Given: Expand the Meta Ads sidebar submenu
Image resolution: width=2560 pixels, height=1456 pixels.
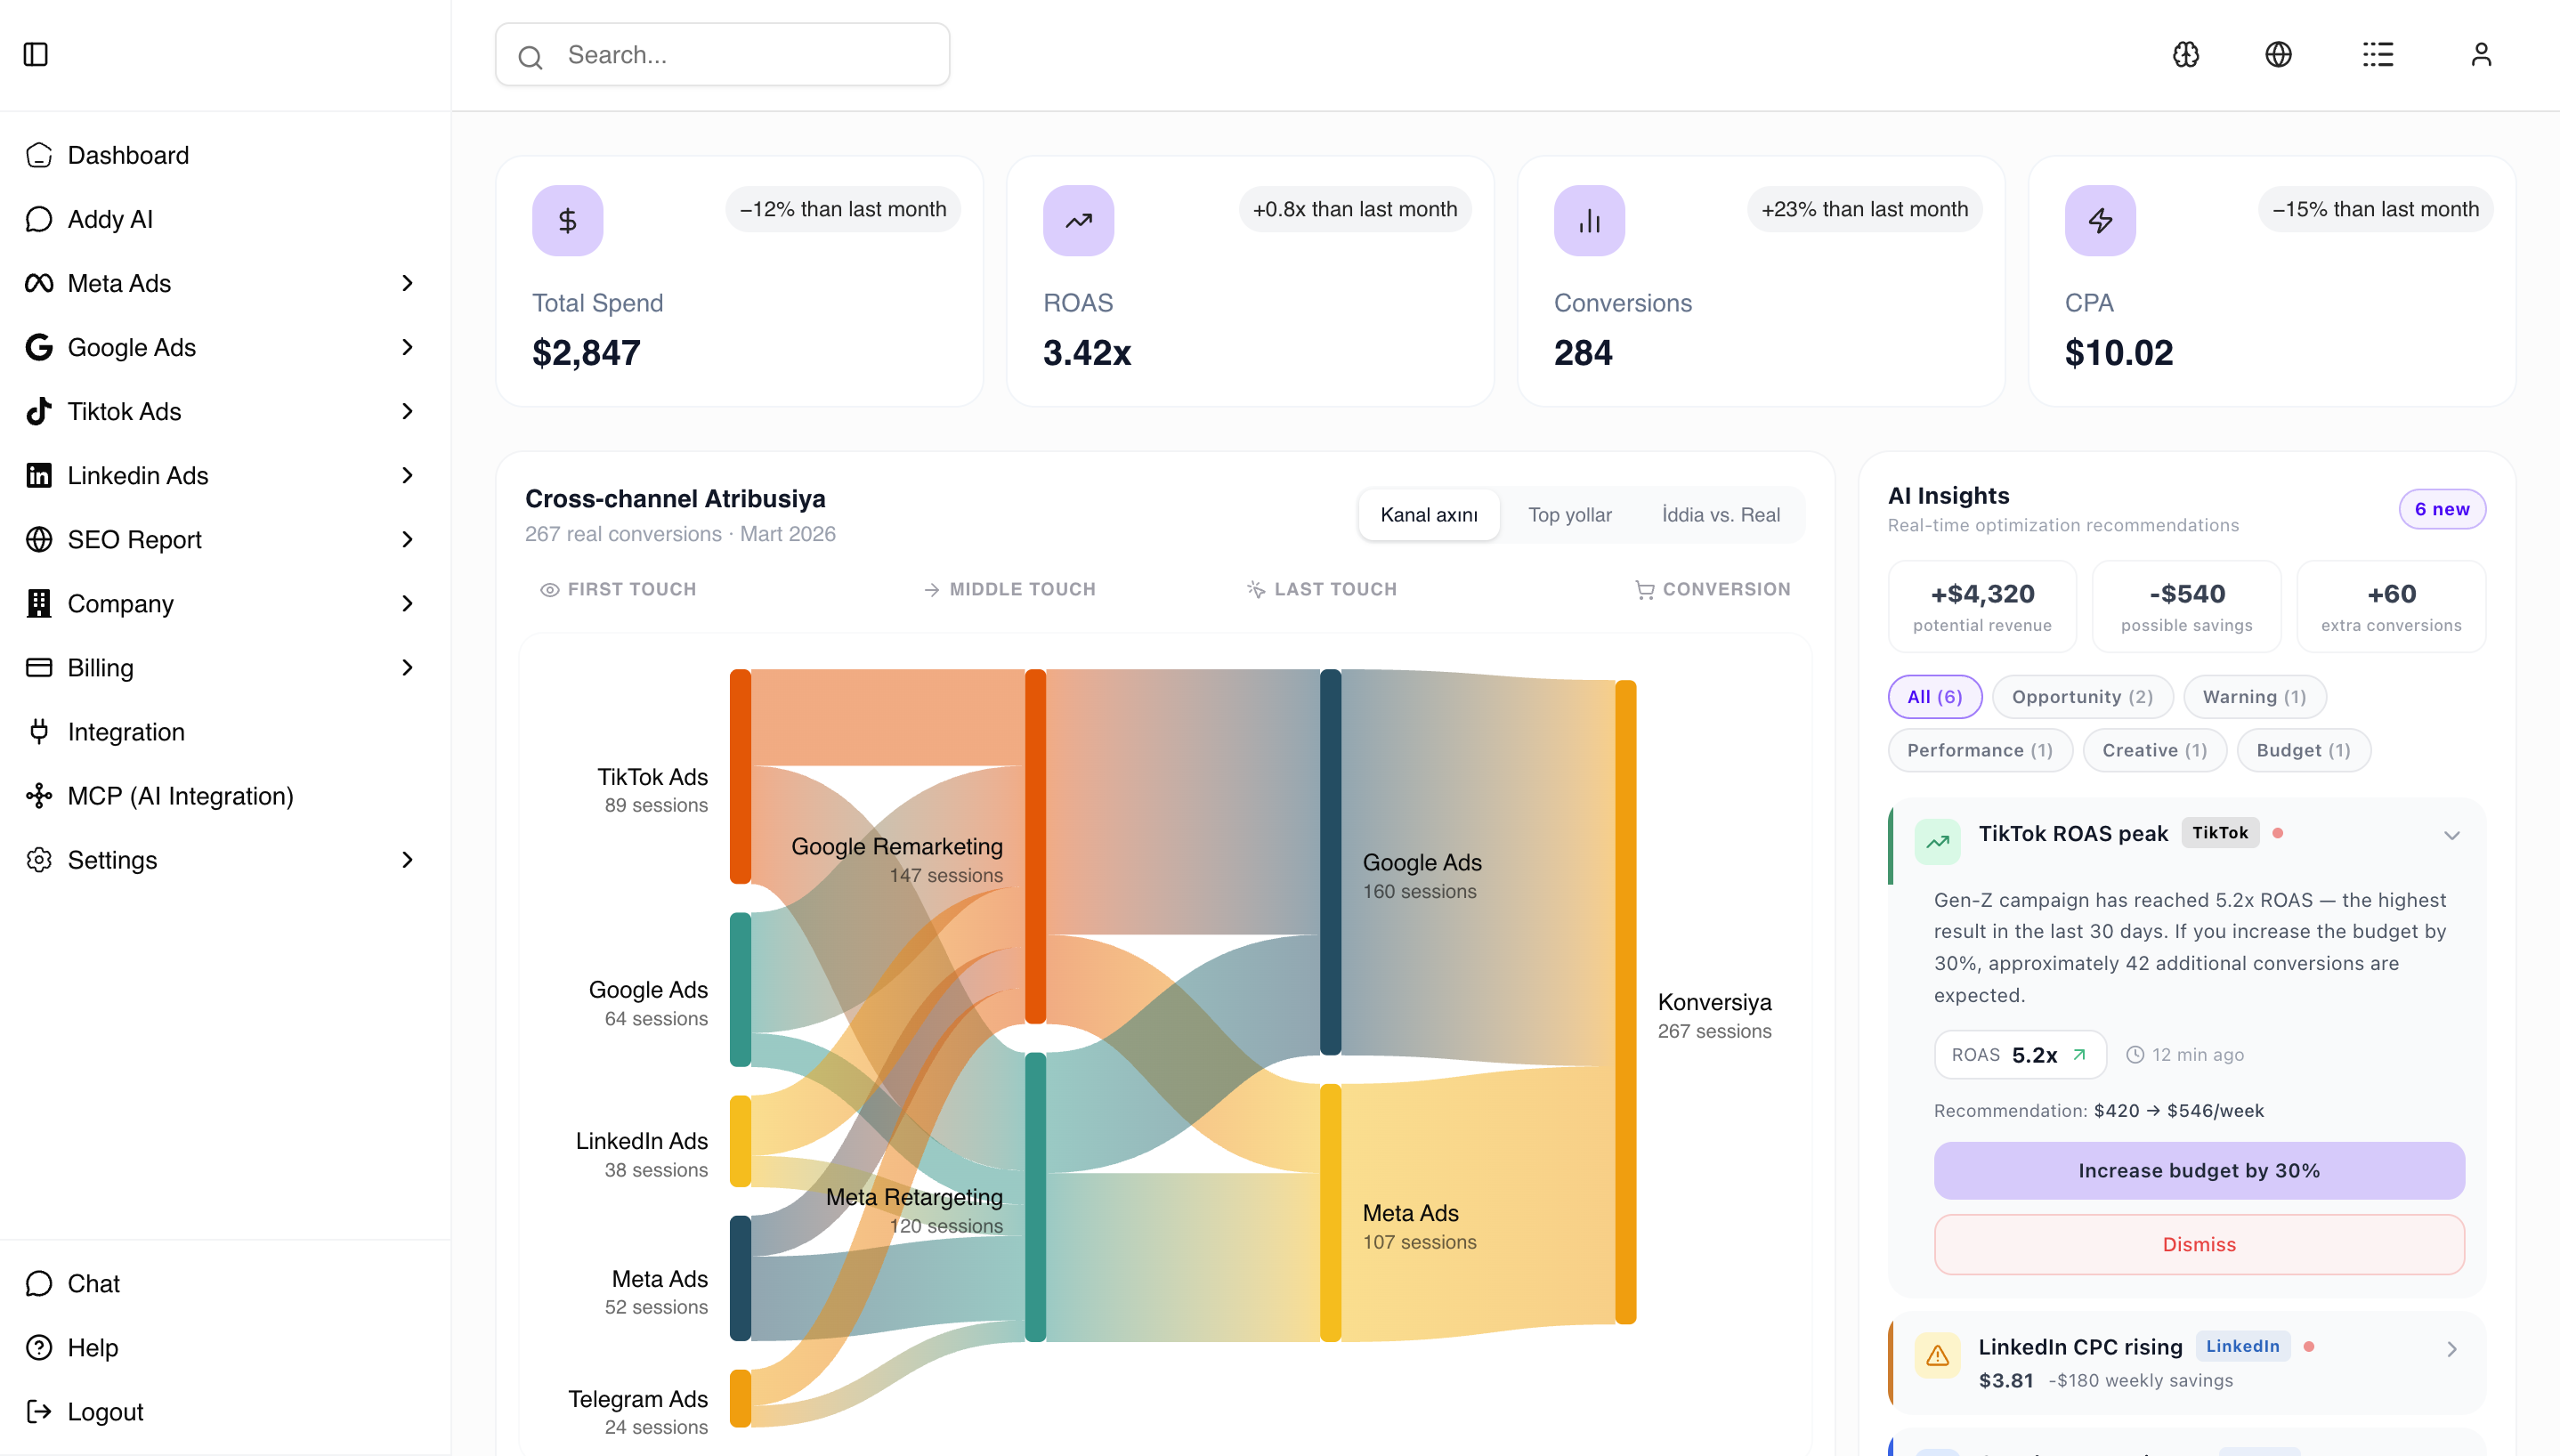Looking at the screenshot, I should click(x=407, y=283).
